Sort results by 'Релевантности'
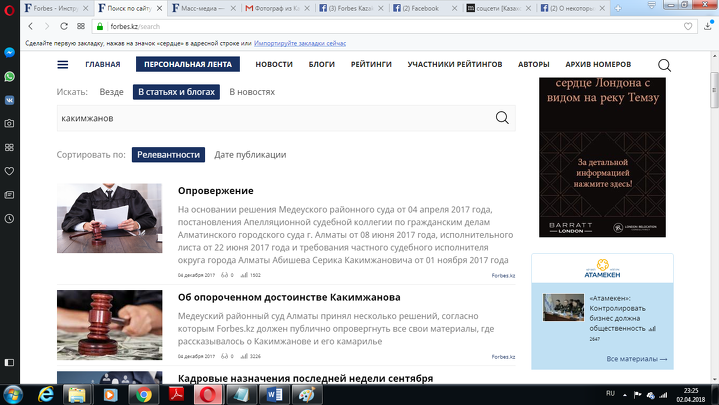The image size is (719, 405). [x=168, y=155]
